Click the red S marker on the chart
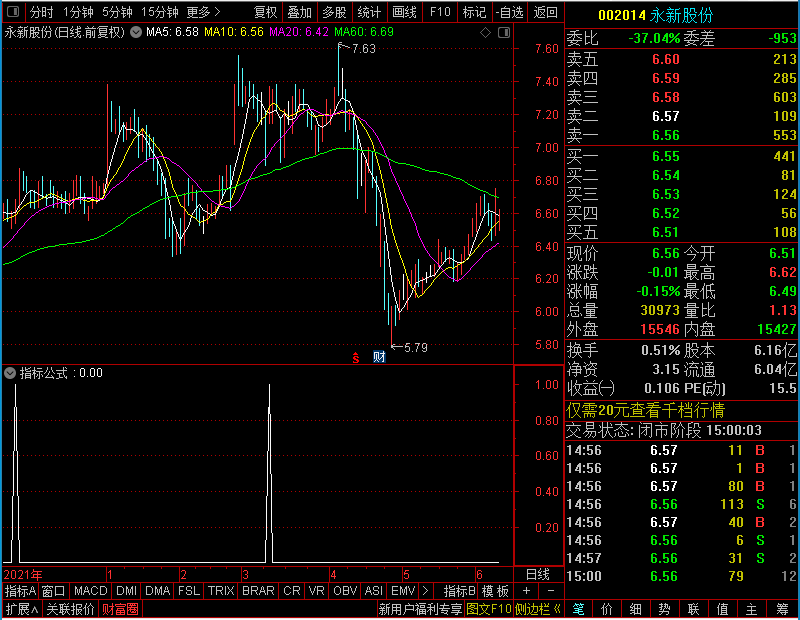This screenshot has width=800, height=620. coord(356,357)
